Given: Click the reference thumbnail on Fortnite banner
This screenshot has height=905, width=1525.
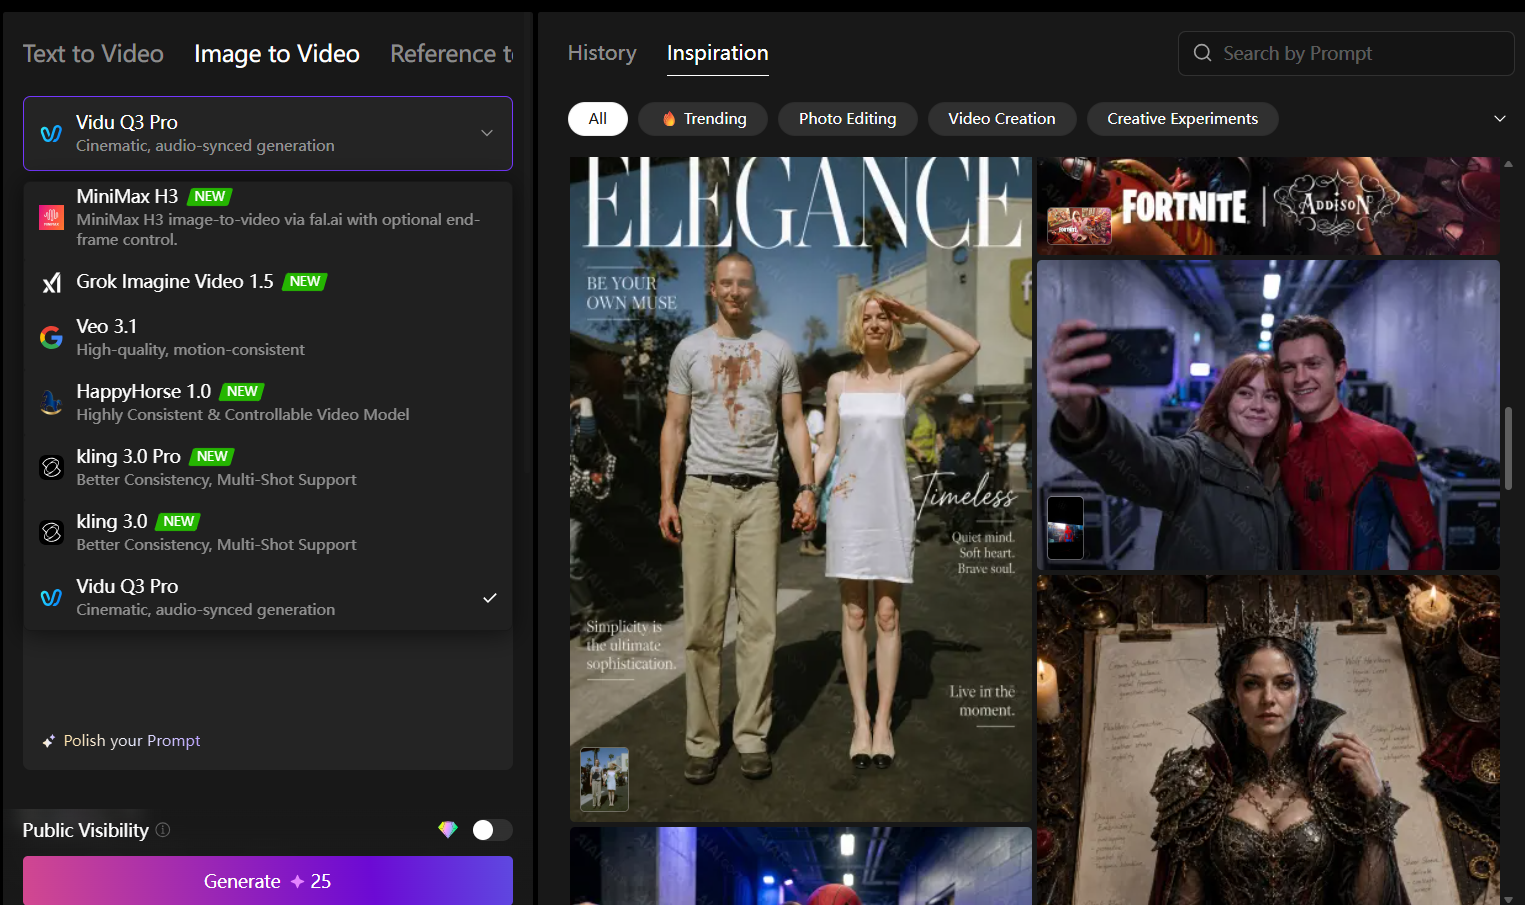Looking at the screenshot, I should [1079, 226].
